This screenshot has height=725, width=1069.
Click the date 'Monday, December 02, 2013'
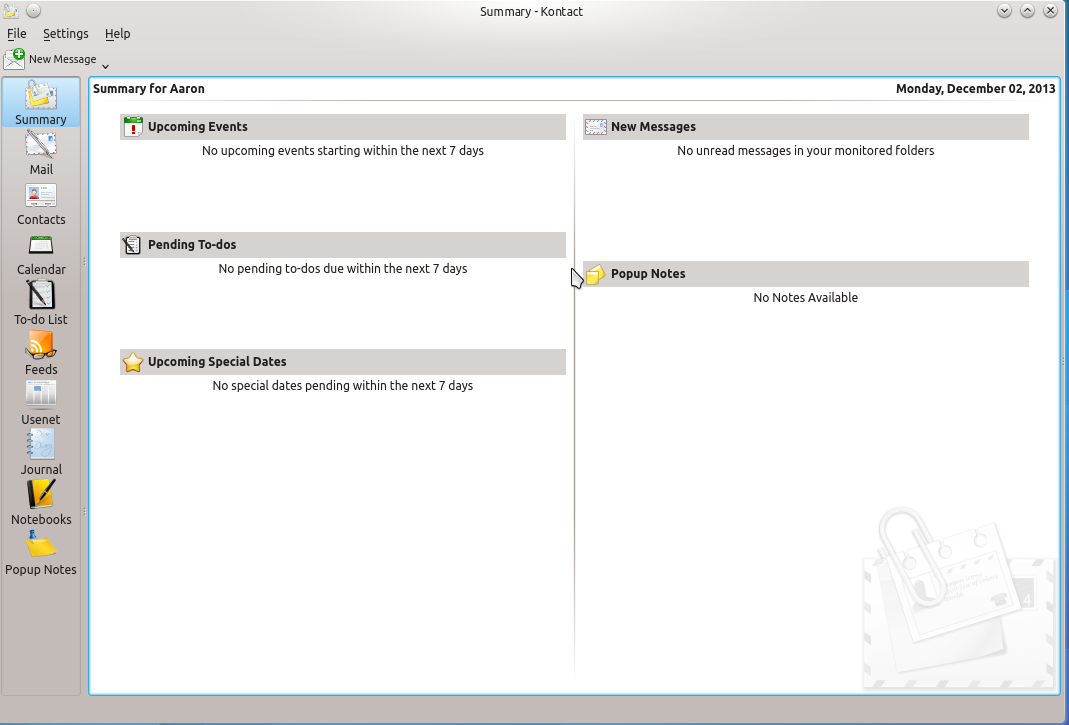(976, 89)
